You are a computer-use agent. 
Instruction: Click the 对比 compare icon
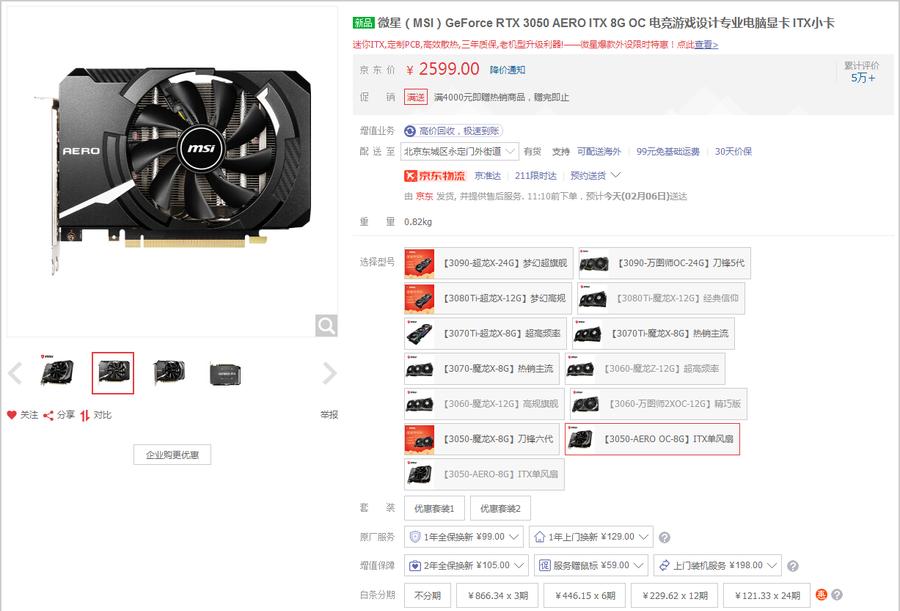pyautogui.click(x=85, y=415)
